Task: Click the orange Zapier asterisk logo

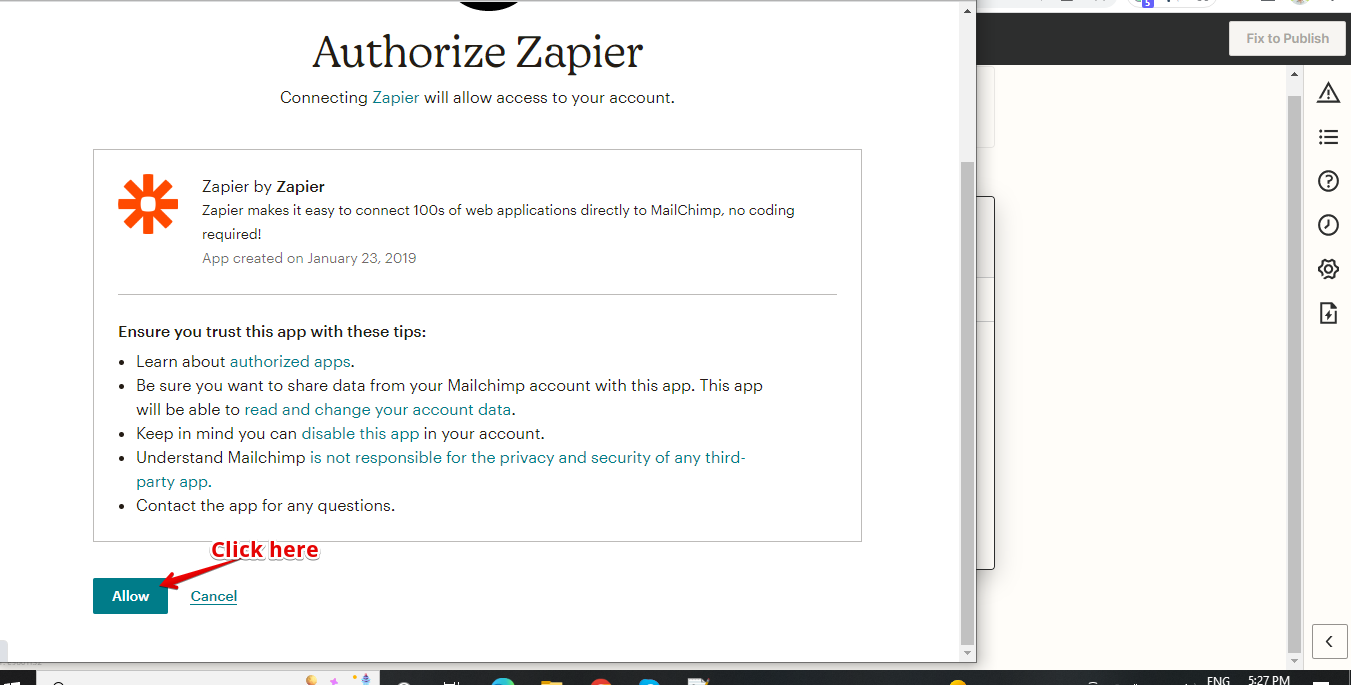Action: pos(148,204)
